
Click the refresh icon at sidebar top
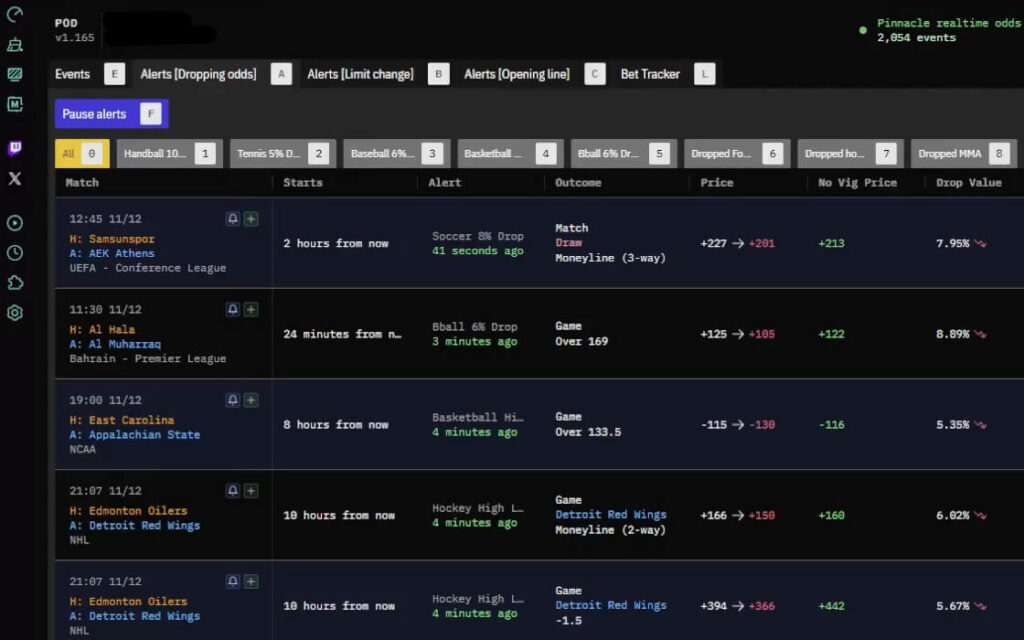(14, 15)
